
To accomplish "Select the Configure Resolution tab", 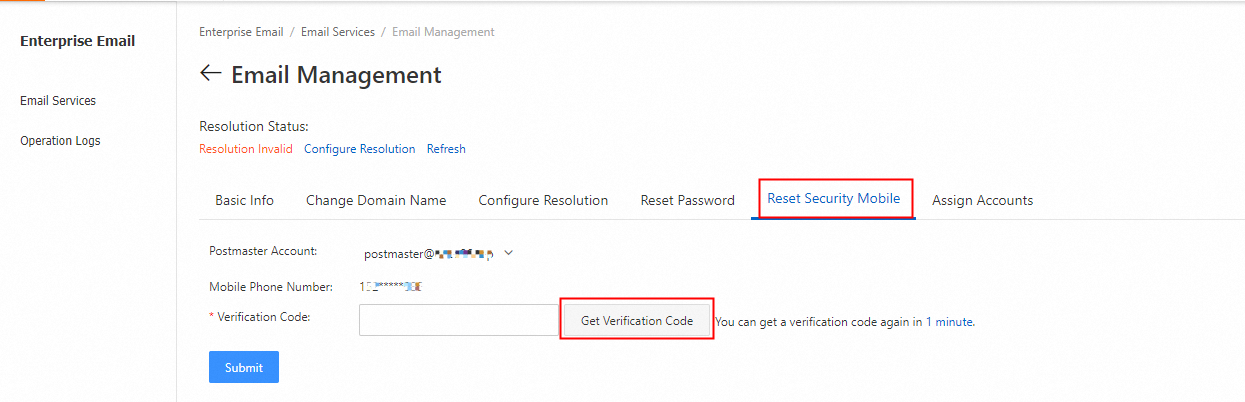I will point(543,200).
